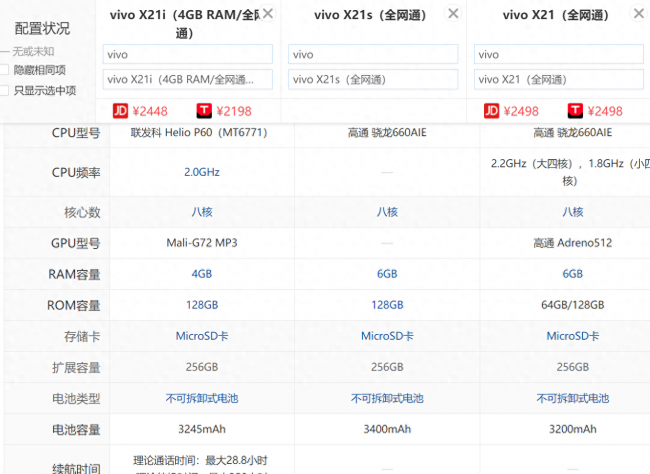Click the CPU频率 row label
The width and height of the screenshot is (650, 474).
click(76, 173)
